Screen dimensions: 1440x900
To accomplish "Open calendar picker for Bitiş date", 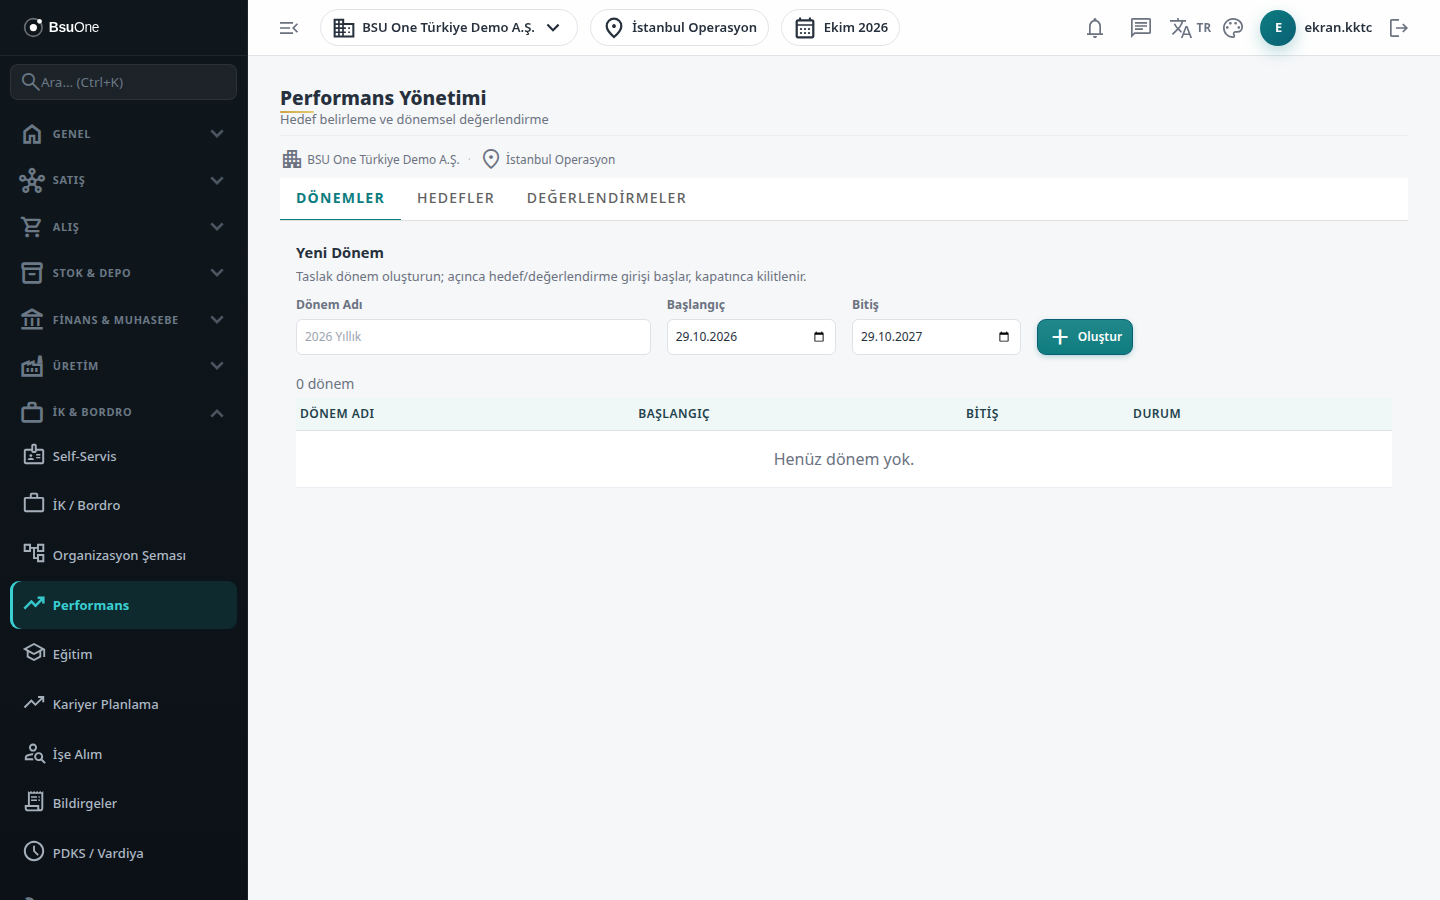I will pos(1004,337).
